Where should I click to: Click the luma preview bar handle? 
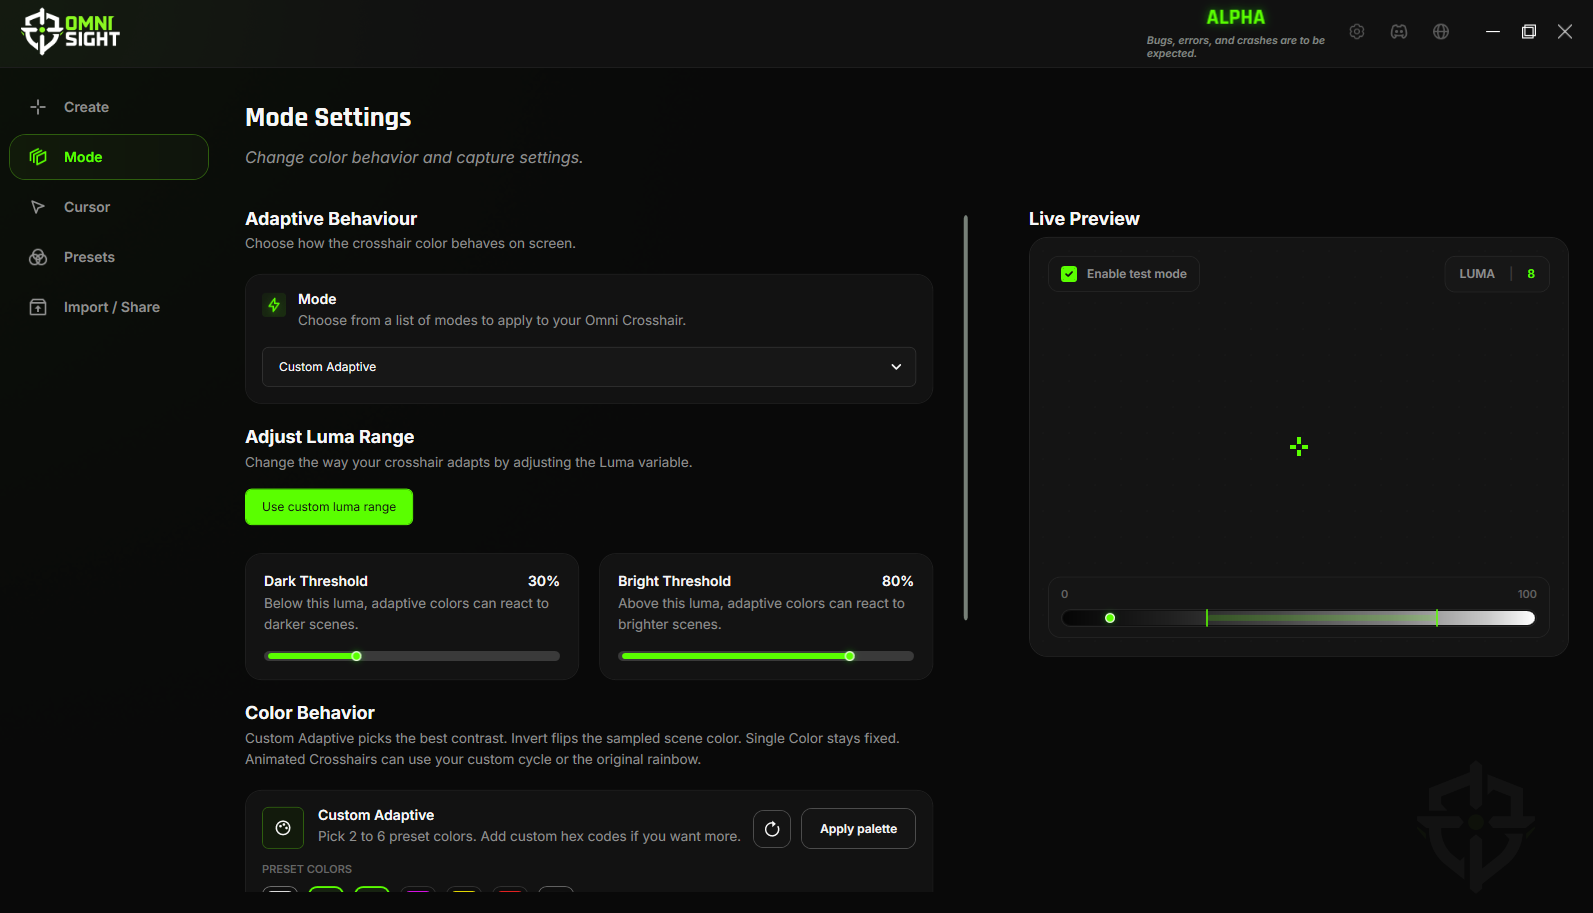[x=1110, y=618]
